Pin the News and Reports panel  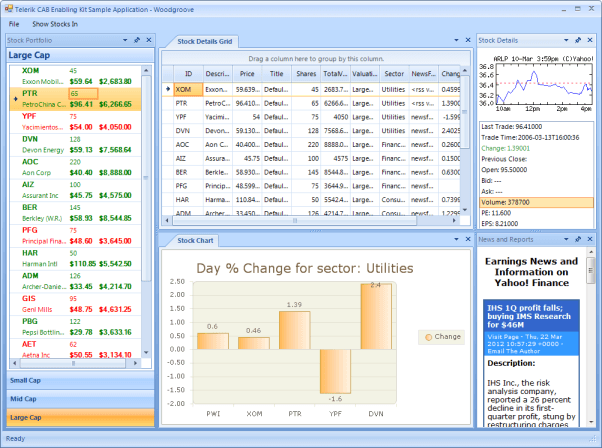click(x=578, y=239)
